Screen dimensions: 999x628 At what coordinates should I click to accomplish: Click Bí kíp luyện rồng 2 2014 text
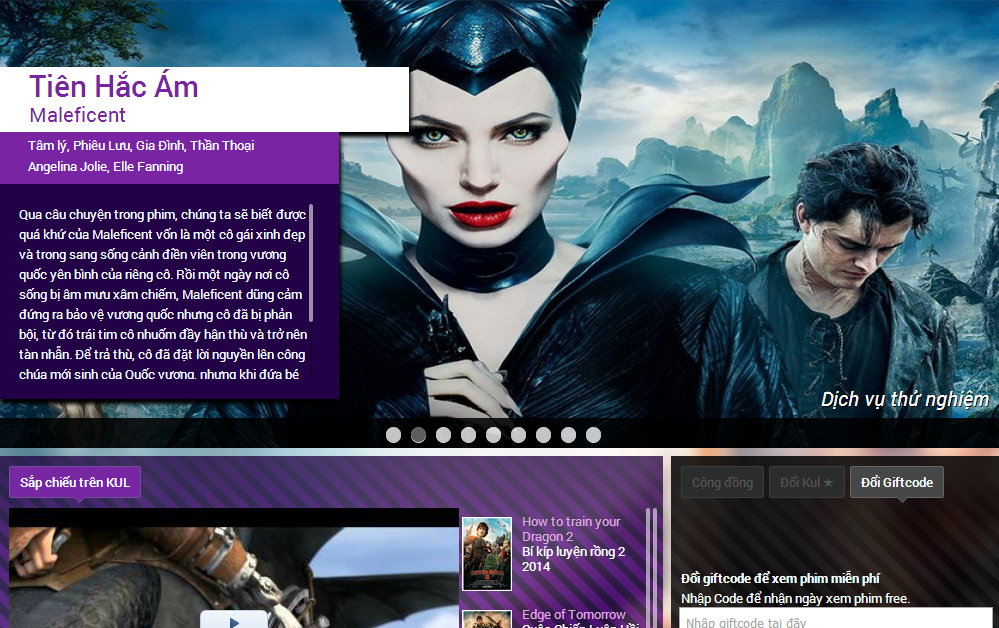(573, 559)
